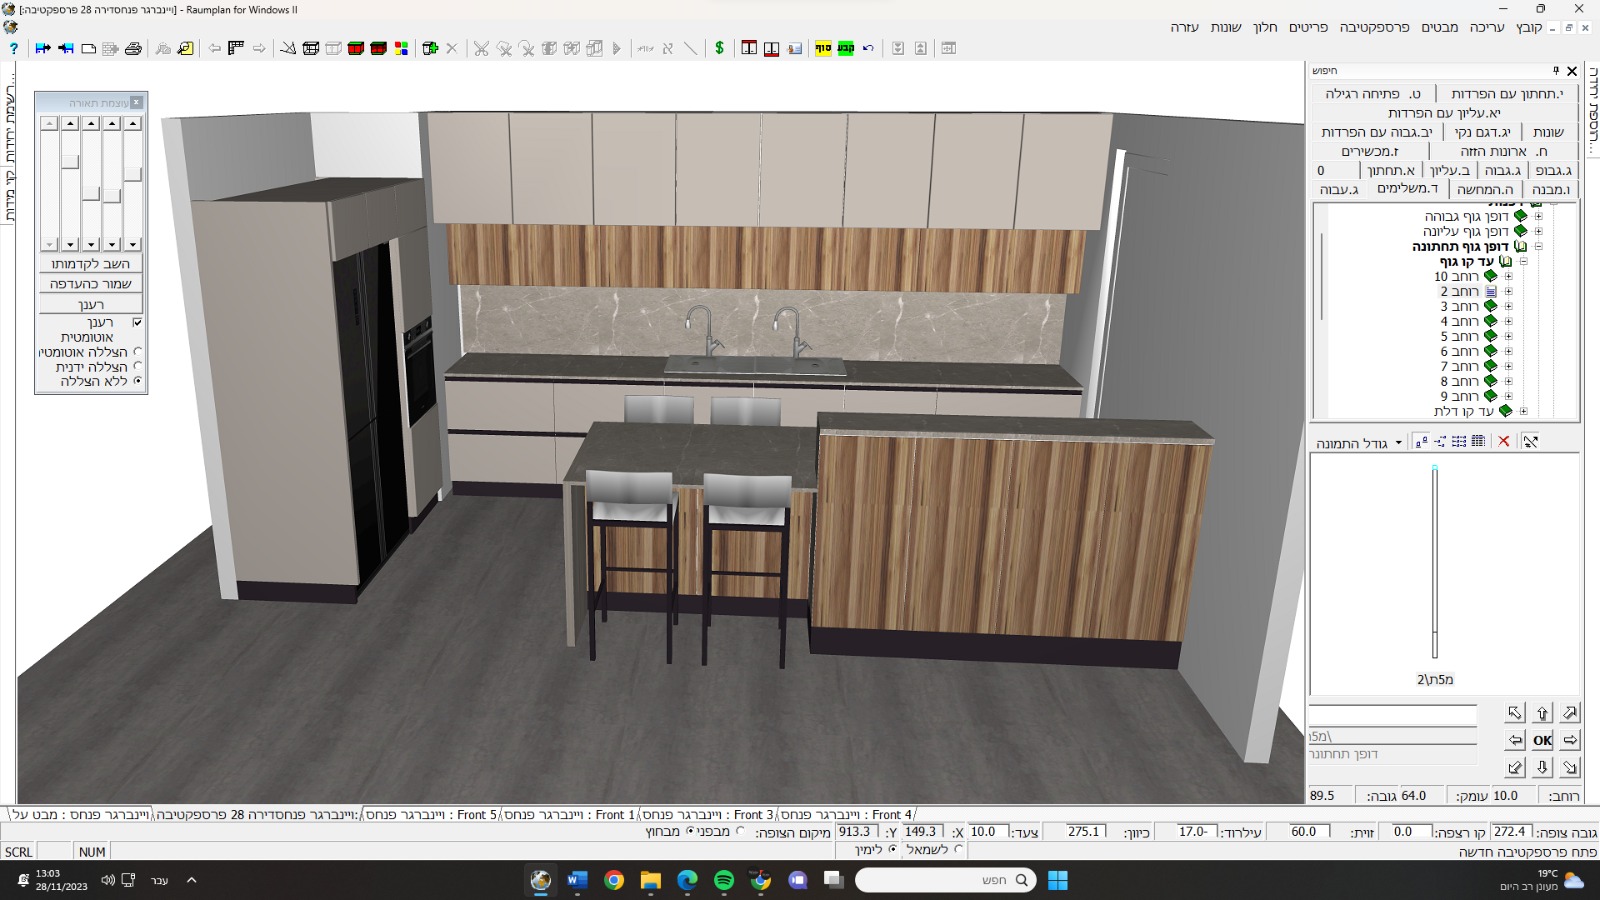Expand the עד קו דלת tree node
Screen dimensions: 1600x900
tap(1523, 411)
